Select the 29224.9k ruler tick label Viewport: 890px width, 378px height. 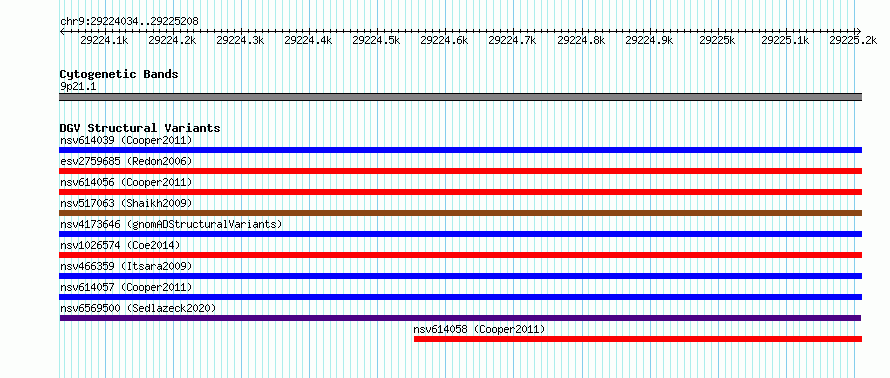coord(649,40)
